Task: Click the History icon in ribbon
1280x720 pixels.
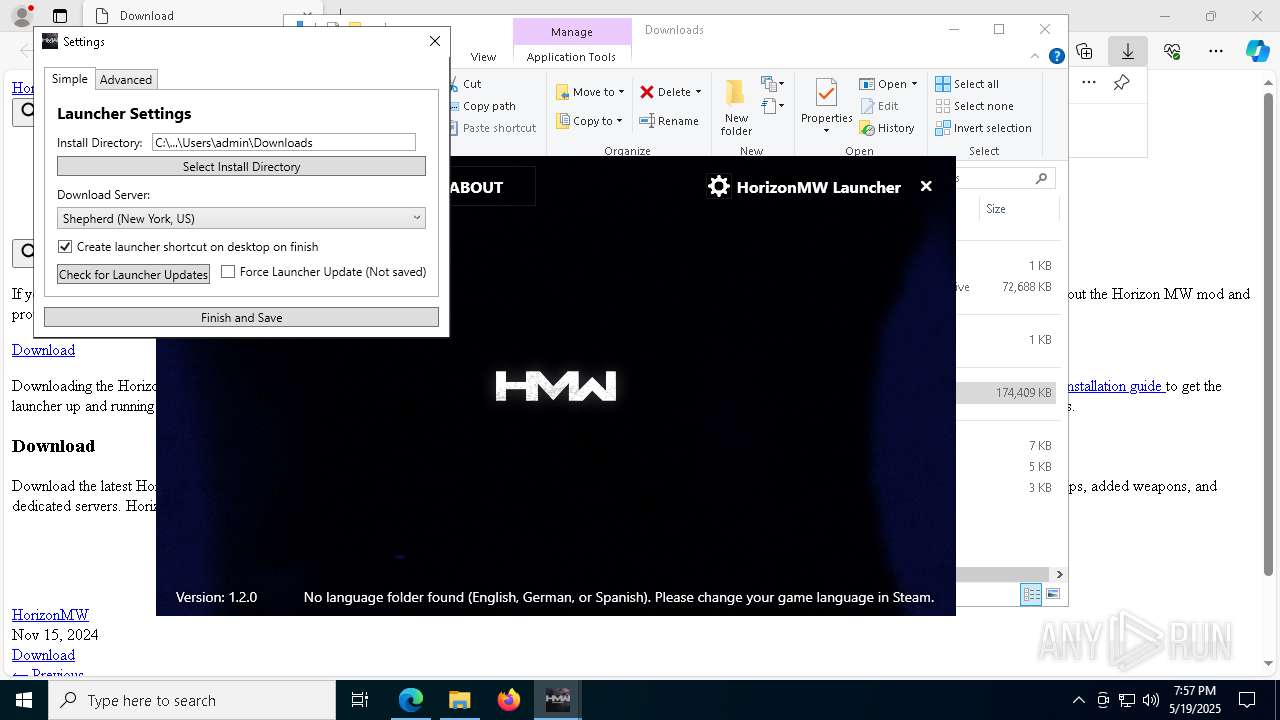Action: tap(867, 128)
